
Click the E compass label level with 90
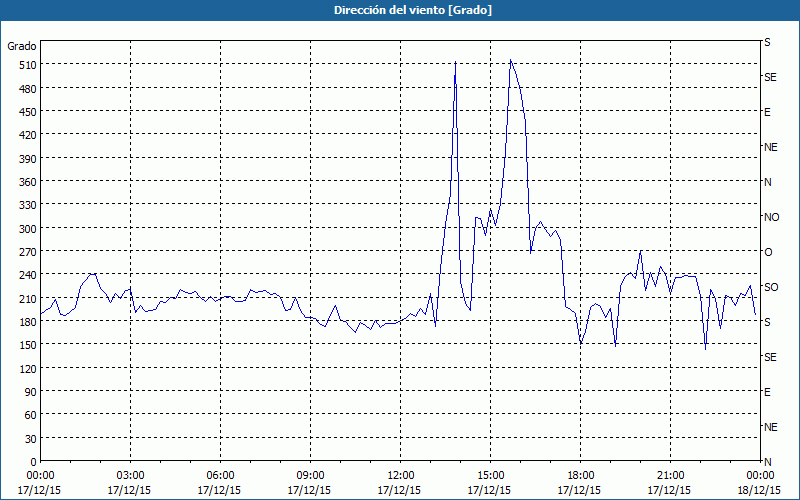767,392
